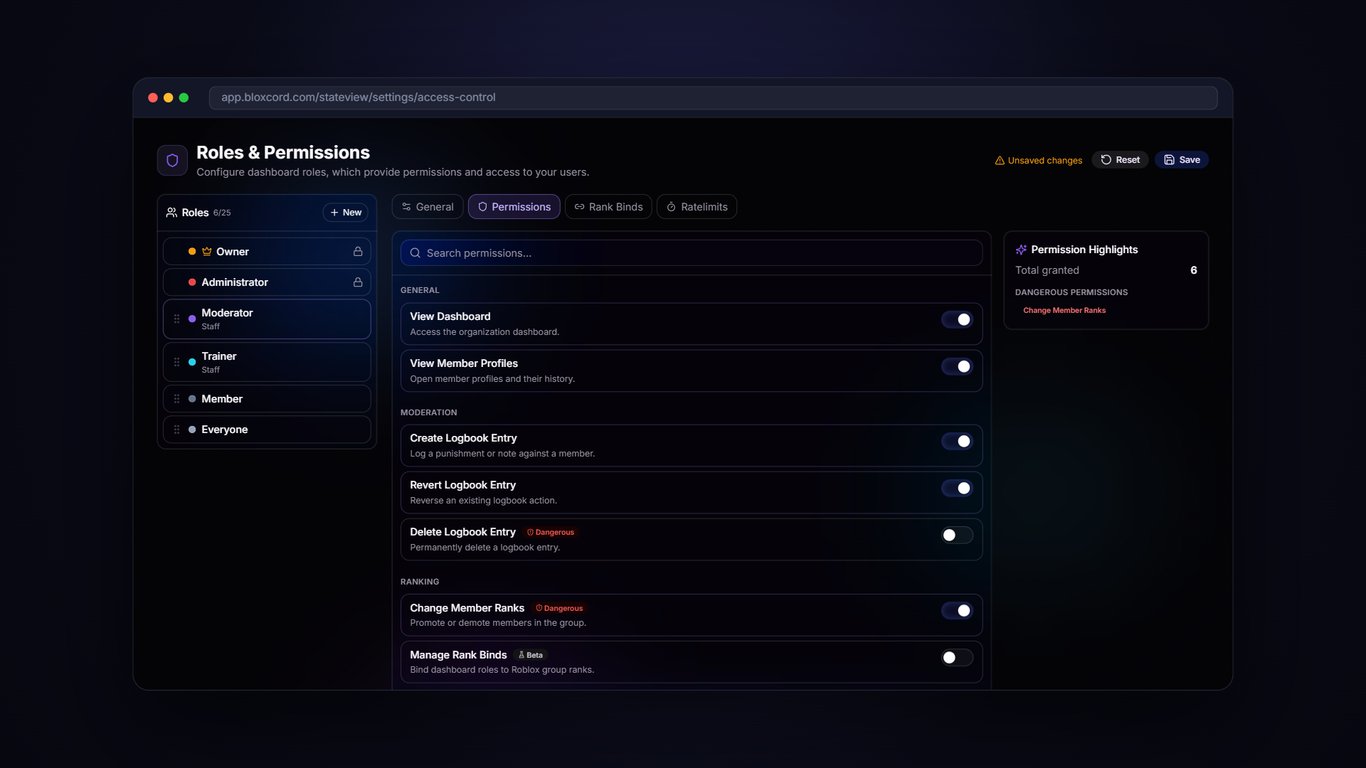Click Change Member Ranks under Dangerous Permissions

click(x=1064, y=310)
